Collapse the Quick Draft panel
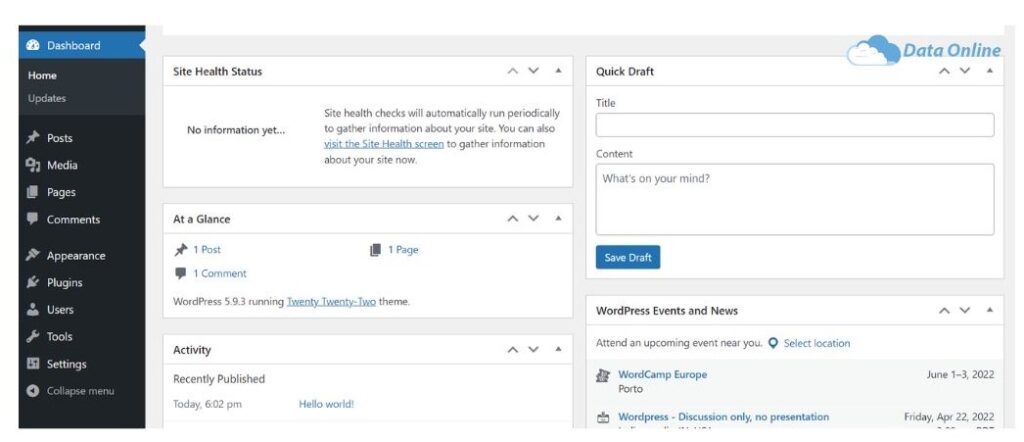The height and width of the screenshot is (442, 1024). pos(990,71)
